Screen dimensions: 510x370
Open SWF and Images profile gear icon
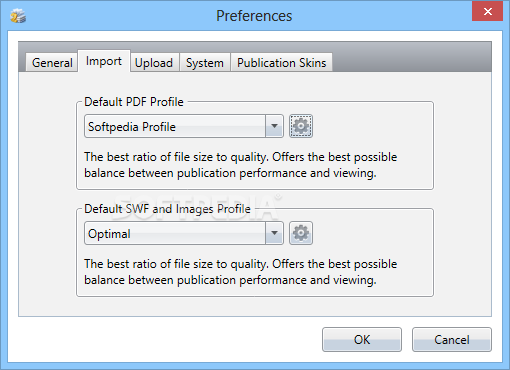(x=301, y=233)
